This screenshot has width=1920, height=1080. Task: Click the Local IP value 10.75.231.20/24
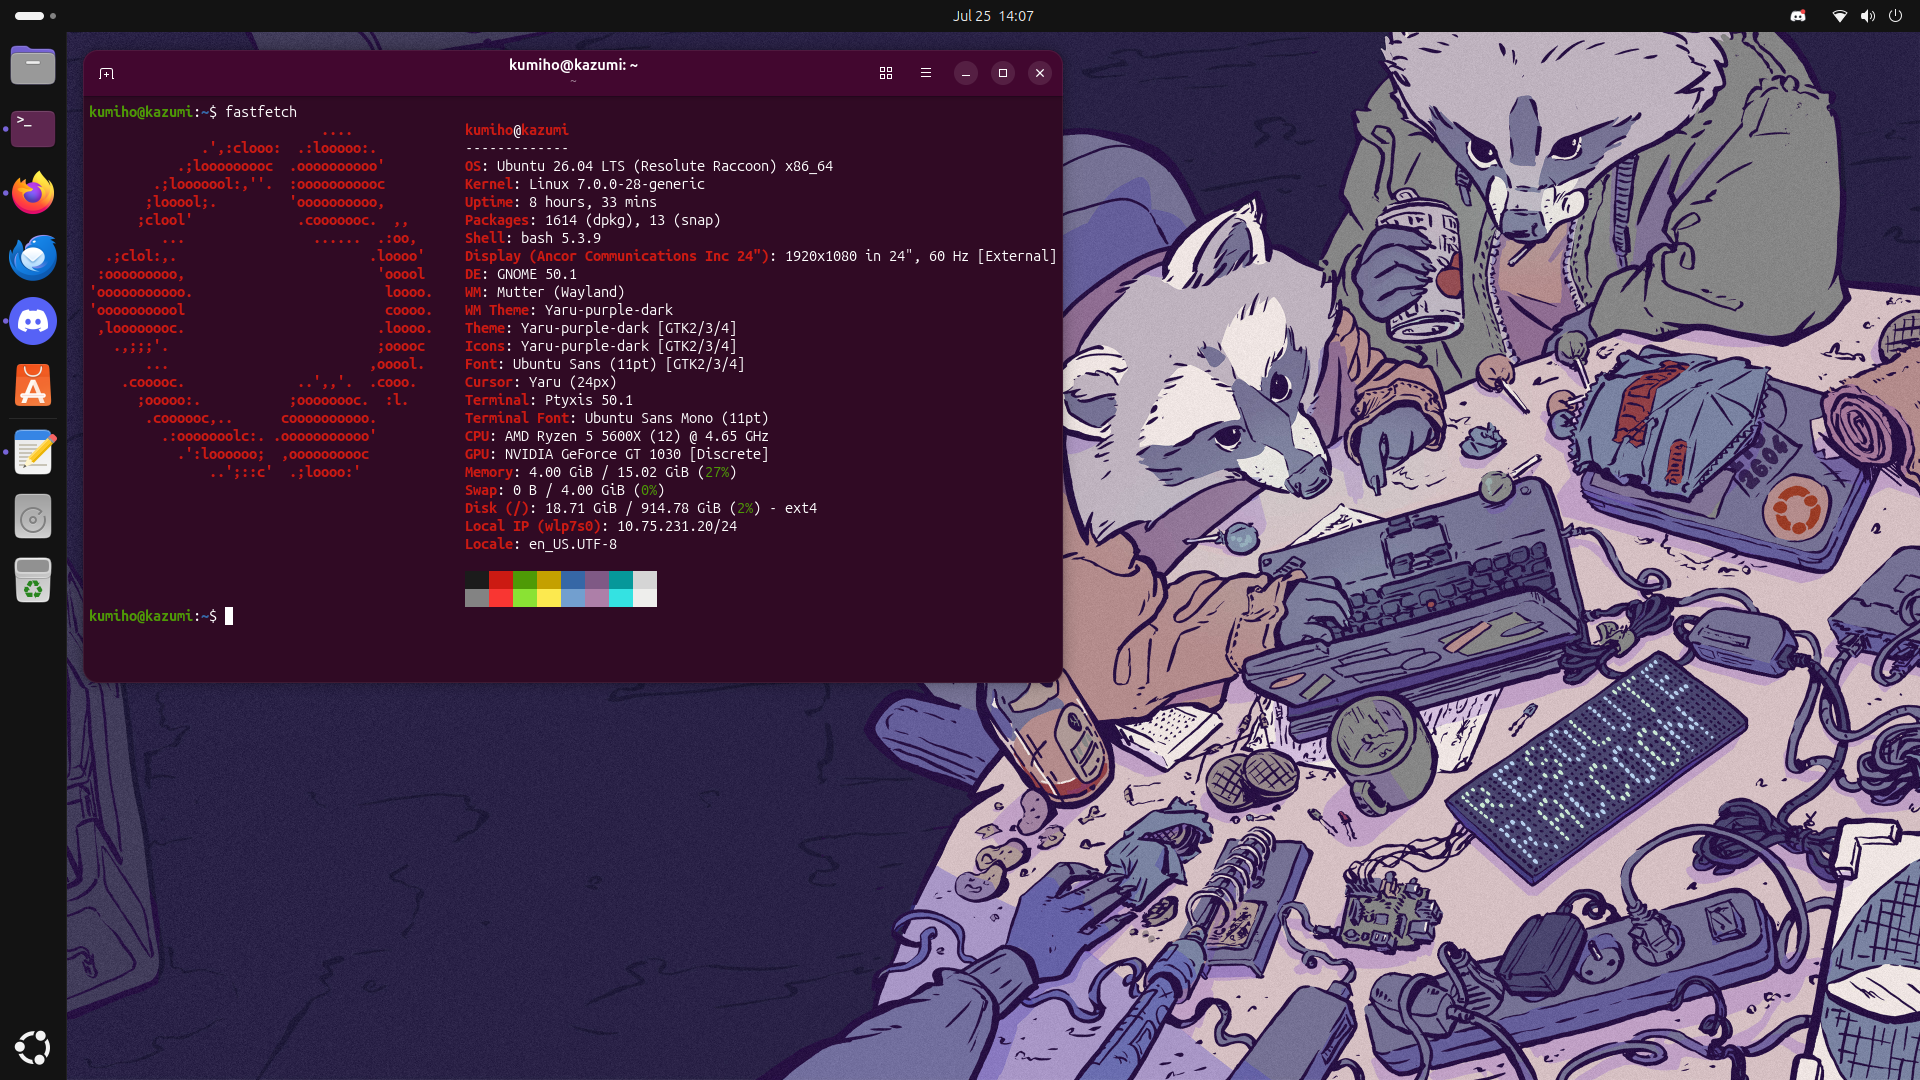tap(677, 526)
